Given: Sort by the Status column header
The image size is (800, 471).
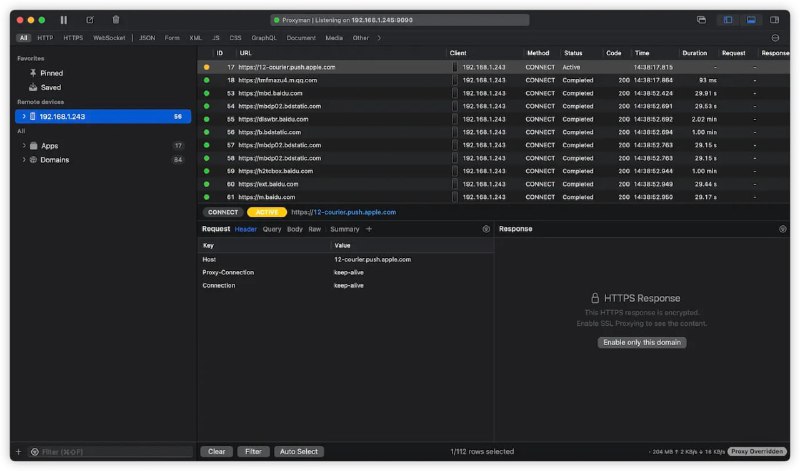Looking at the screenshot, I should [x=573, y=53].
